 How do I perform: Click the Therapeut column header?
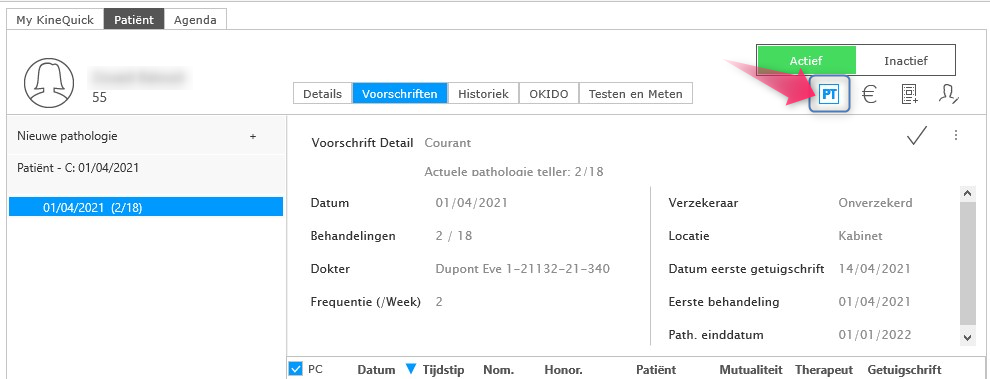pyautogui.click(x=824, y=370)
